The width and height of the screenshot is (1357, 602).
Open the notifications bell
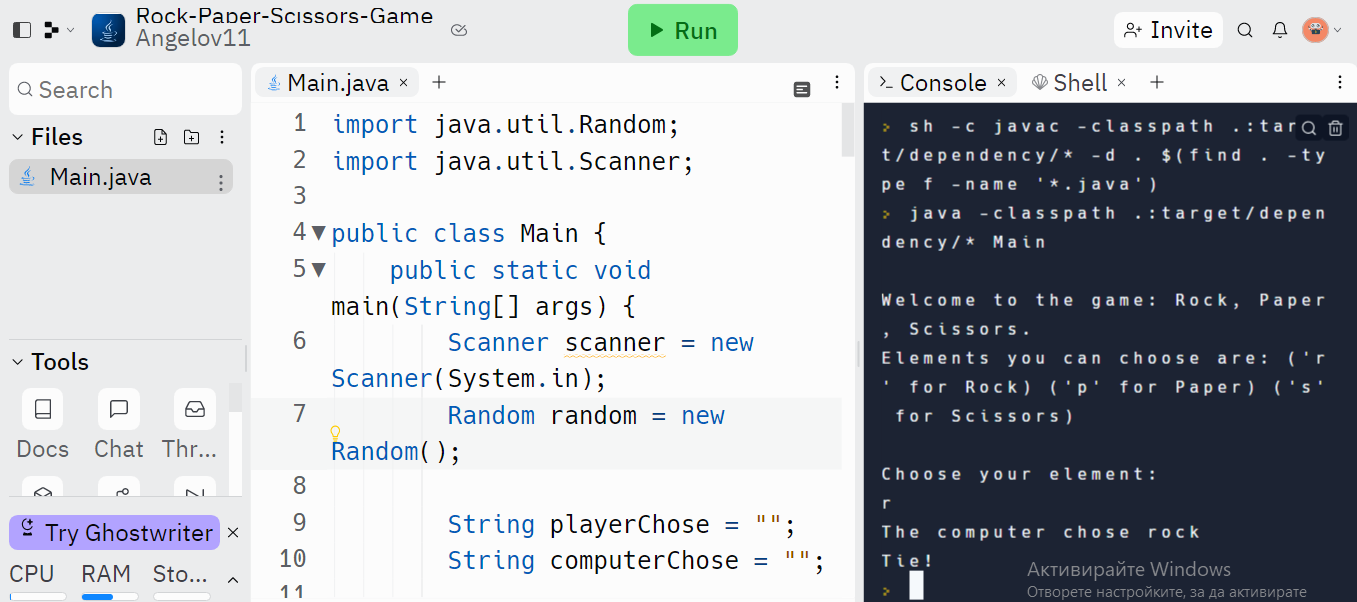(x=1280, y=30)
